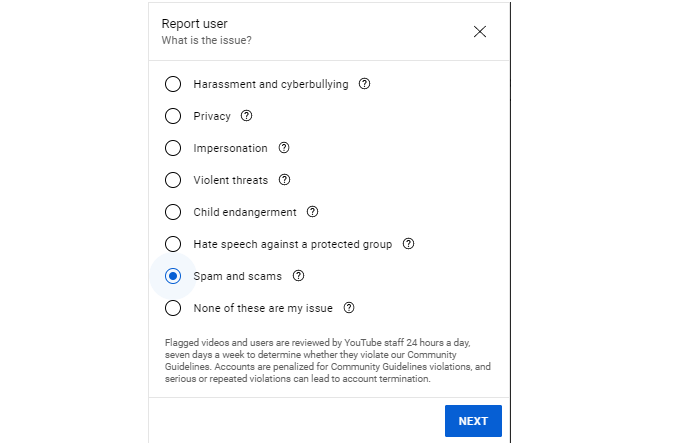Select Harassment and cyberbullying radio button
This screenshot has height=443, width=700.
pyautogui.click(x=173, y=84)
